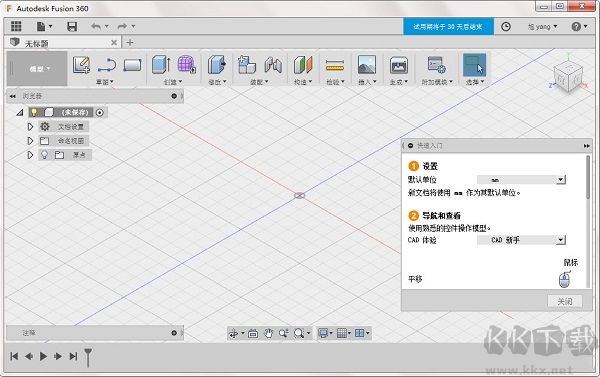Expand the 文档设置 tree node

30,126
